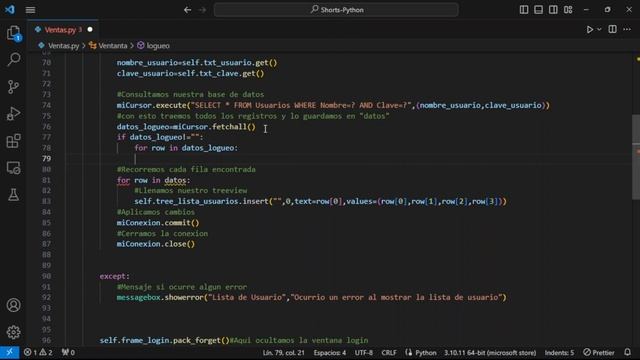Screen dimensions: 640x360
Task: Click 'for row in datos_logueo:' on line 78
Action: (186, 148)
